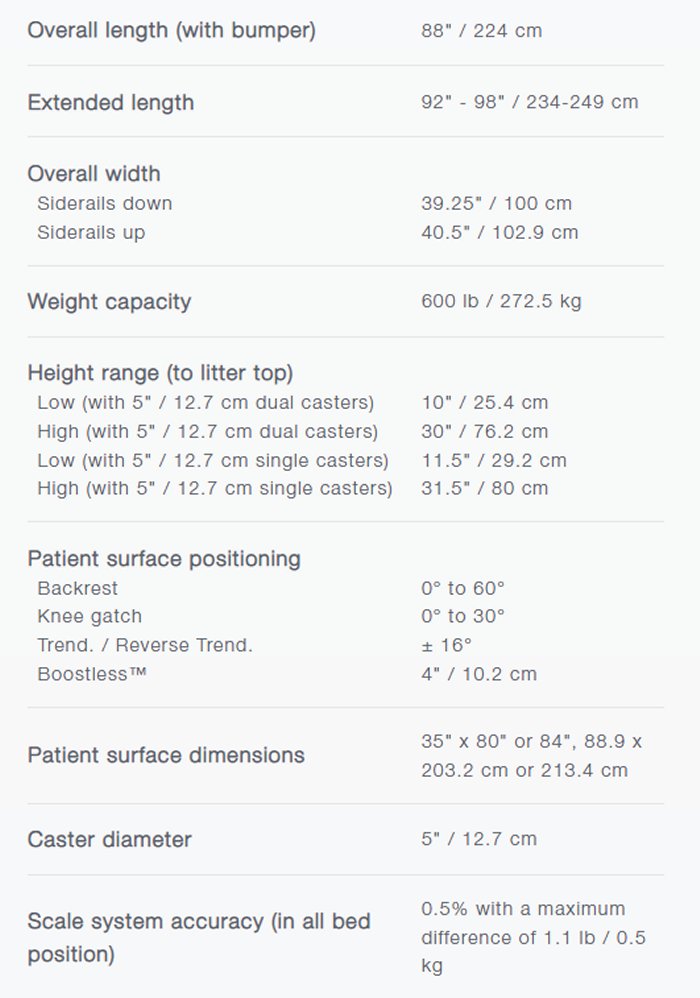Select the Siderails down sub-label

click(x=104, y=203)
